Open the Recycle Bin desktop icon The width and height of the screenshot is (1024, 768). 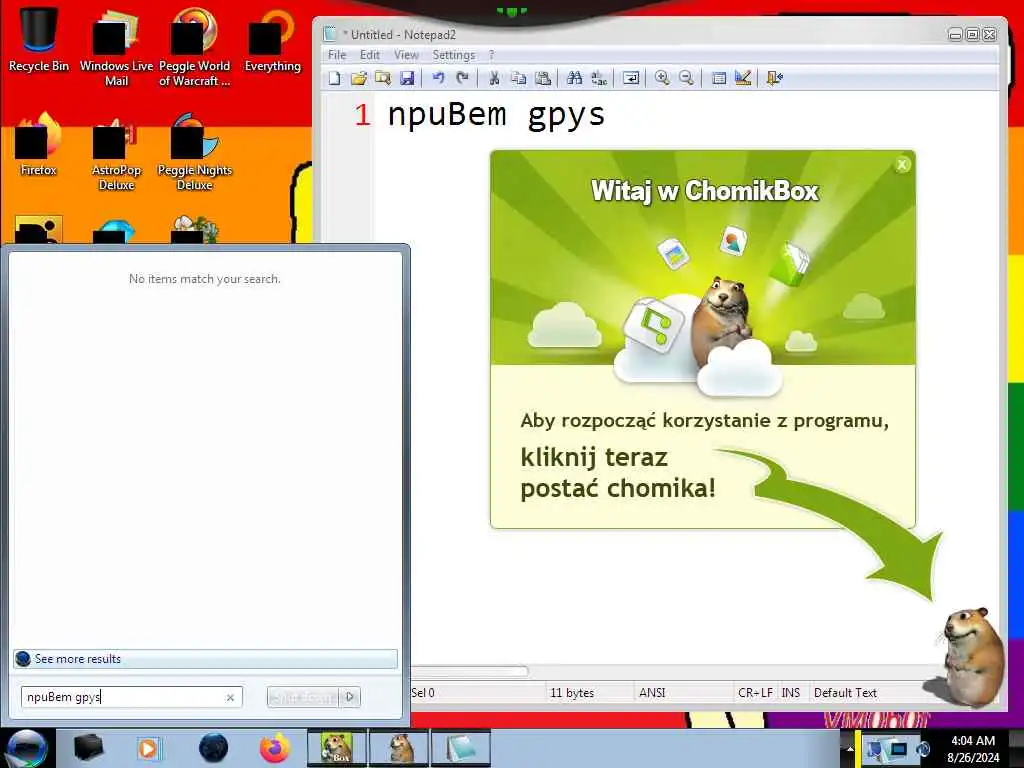coord(39,40)
